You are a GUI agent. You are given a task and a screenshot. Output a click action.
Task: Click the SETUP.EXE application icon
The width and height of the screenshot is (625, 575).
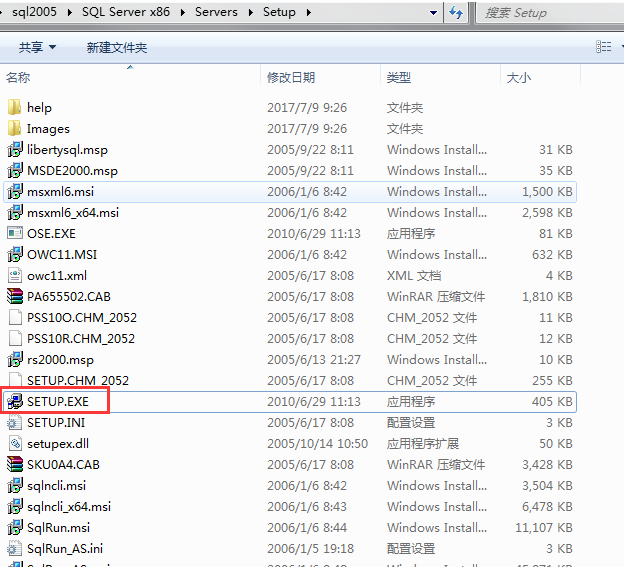tap(15, 401)
